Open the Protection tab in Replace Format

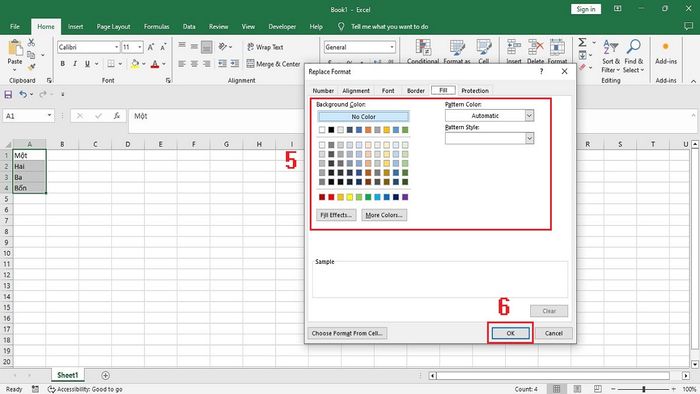pyautogui.click(x=475, y=91)
